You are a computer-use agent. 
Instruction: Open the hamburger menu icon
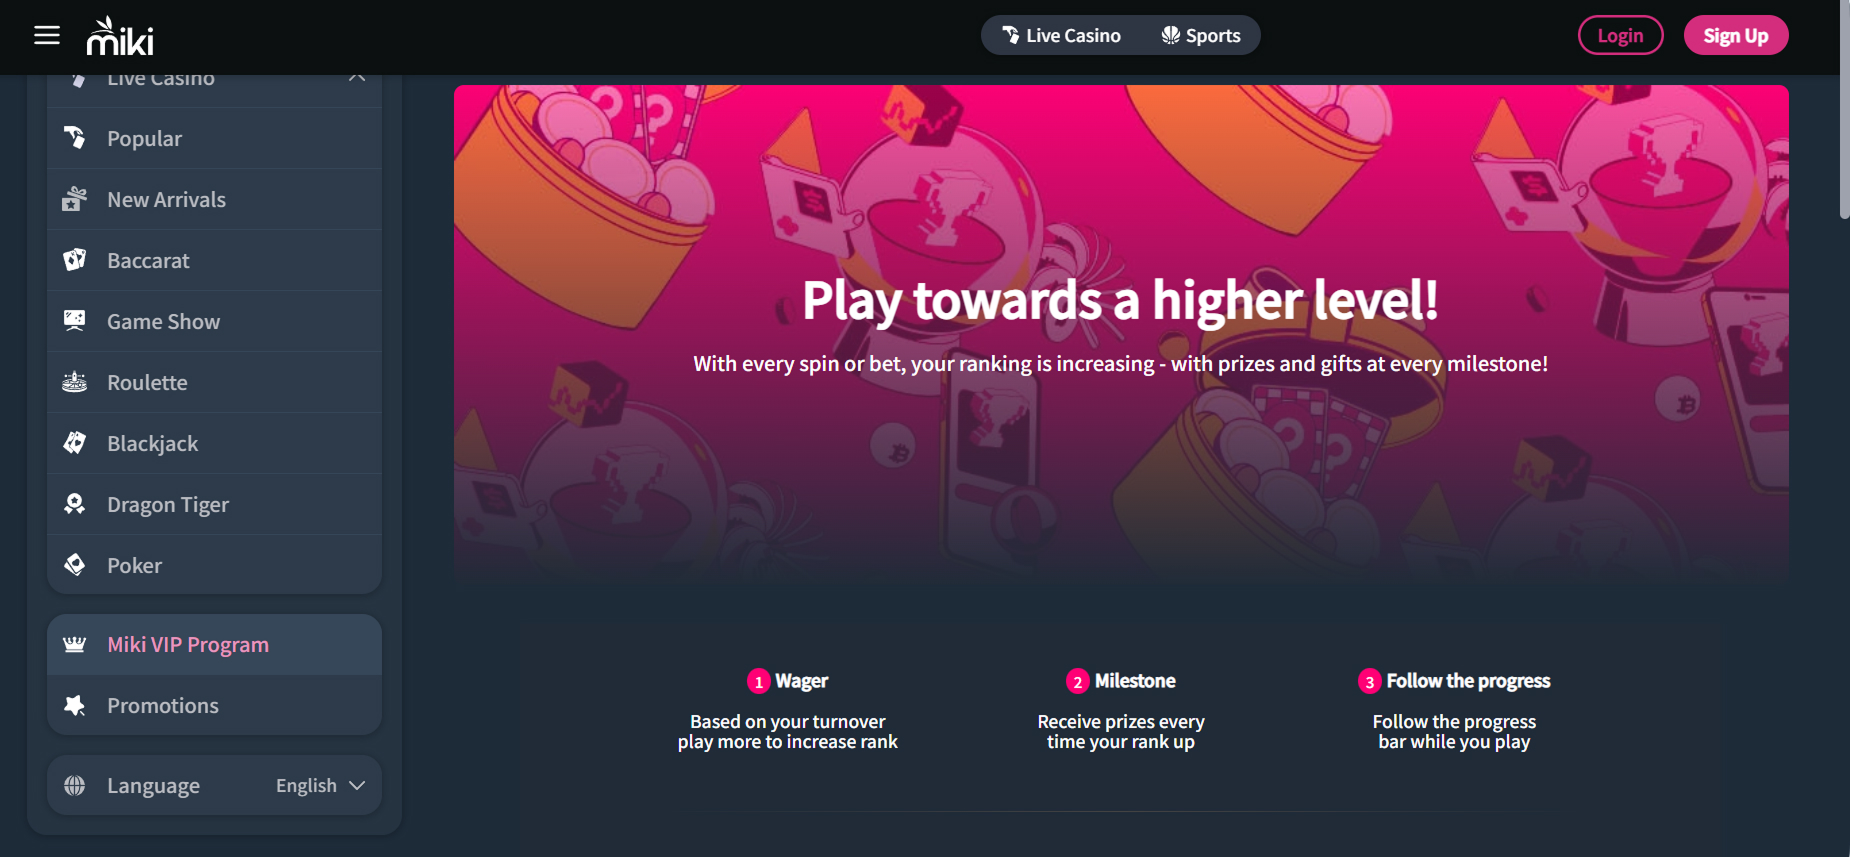tap(47, 36)
